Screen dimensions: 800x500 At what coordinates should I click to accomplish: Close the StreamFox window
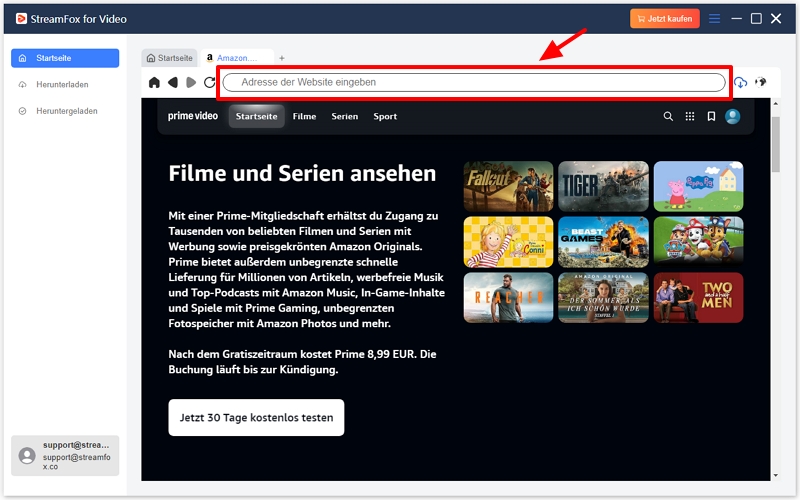click(776, 19)
